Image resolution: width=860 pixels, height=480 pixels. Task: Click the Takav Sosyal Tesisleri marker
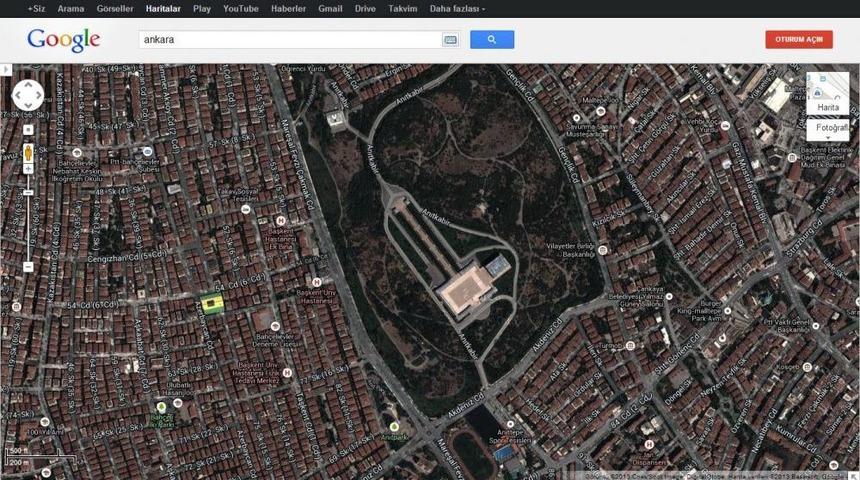pos(246,210)
